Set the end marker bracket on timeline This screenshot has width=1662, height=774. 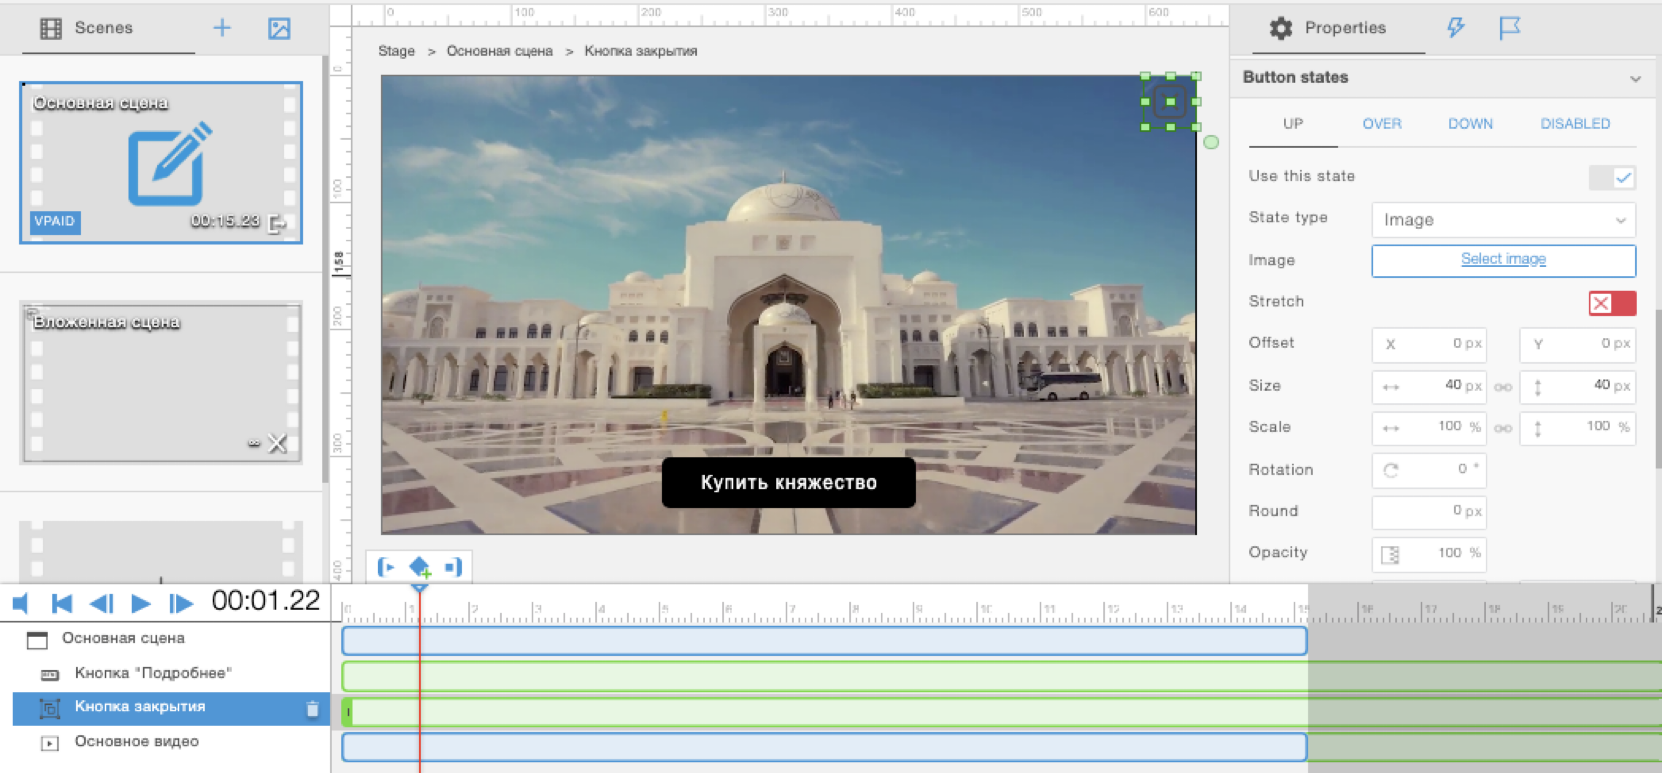tap(453, 567)
